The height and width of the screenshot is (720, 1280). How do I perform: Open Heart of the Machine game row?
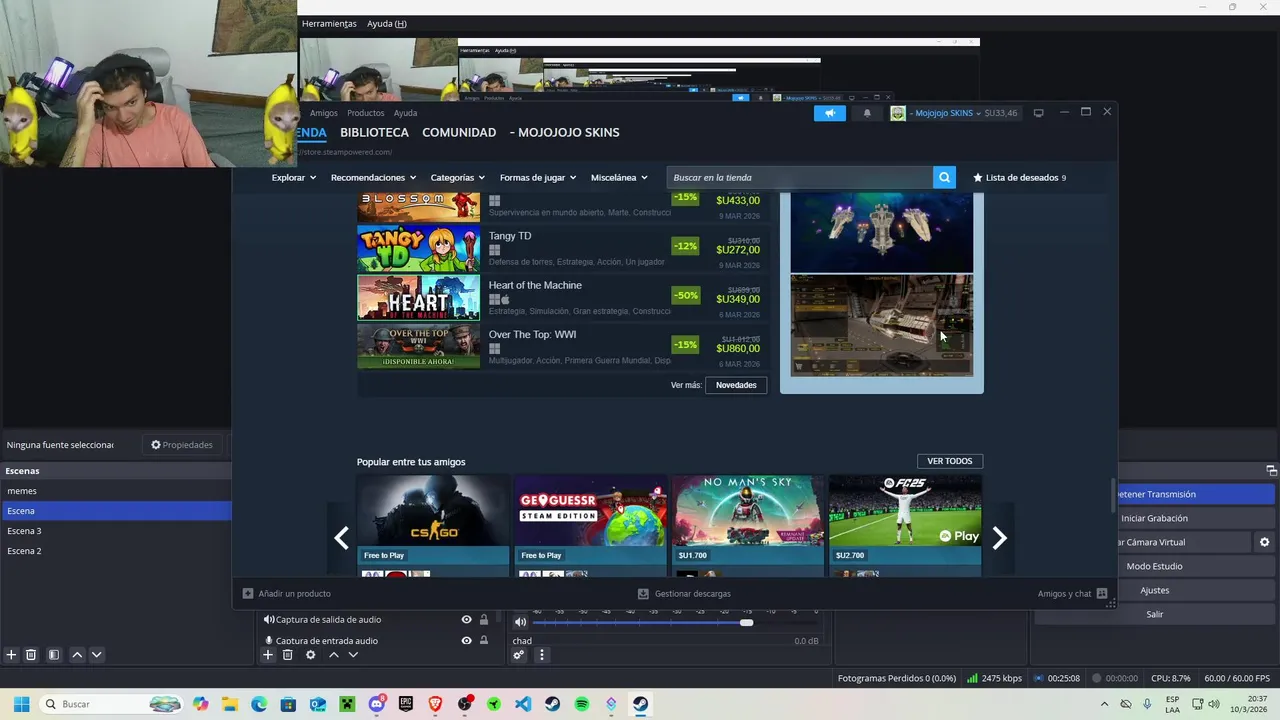[562, 298]
